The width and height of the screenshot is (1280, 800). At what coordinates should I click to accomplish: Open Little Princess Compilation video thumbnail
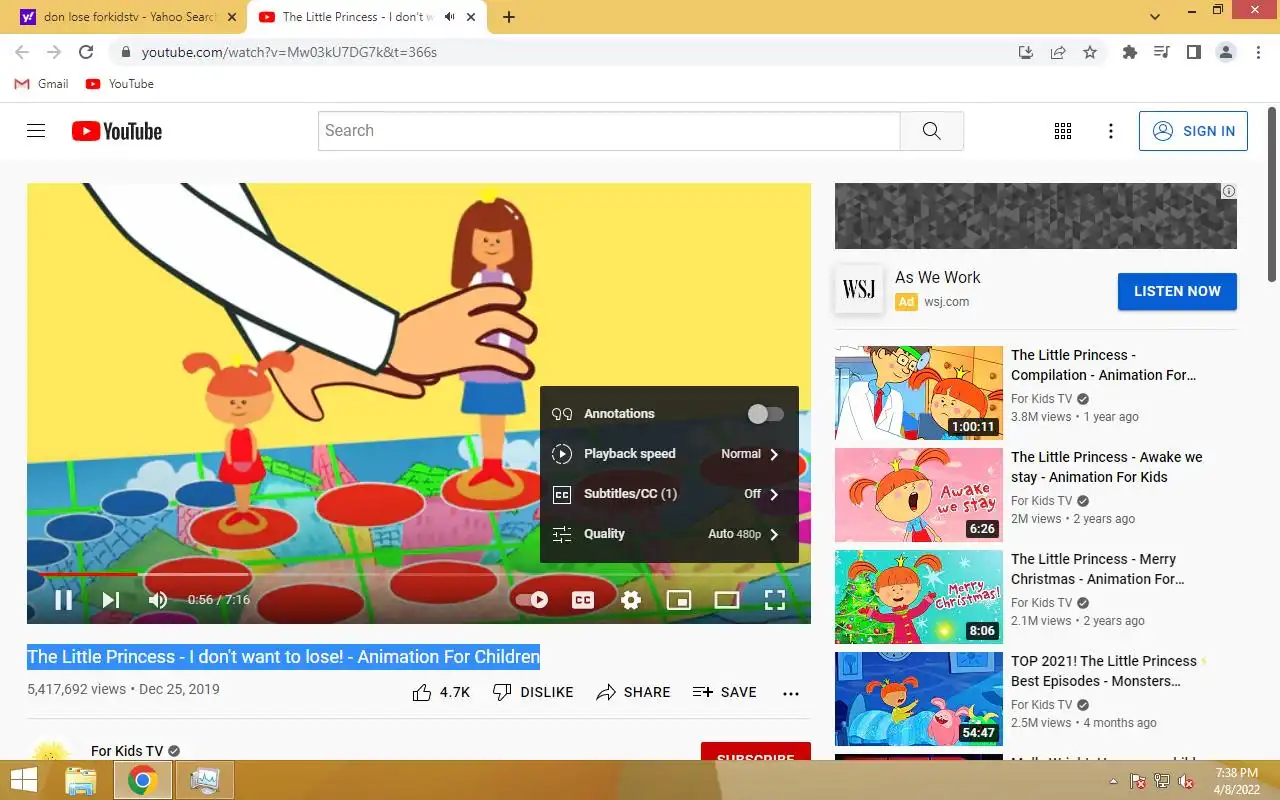click(x=919, y=393)
